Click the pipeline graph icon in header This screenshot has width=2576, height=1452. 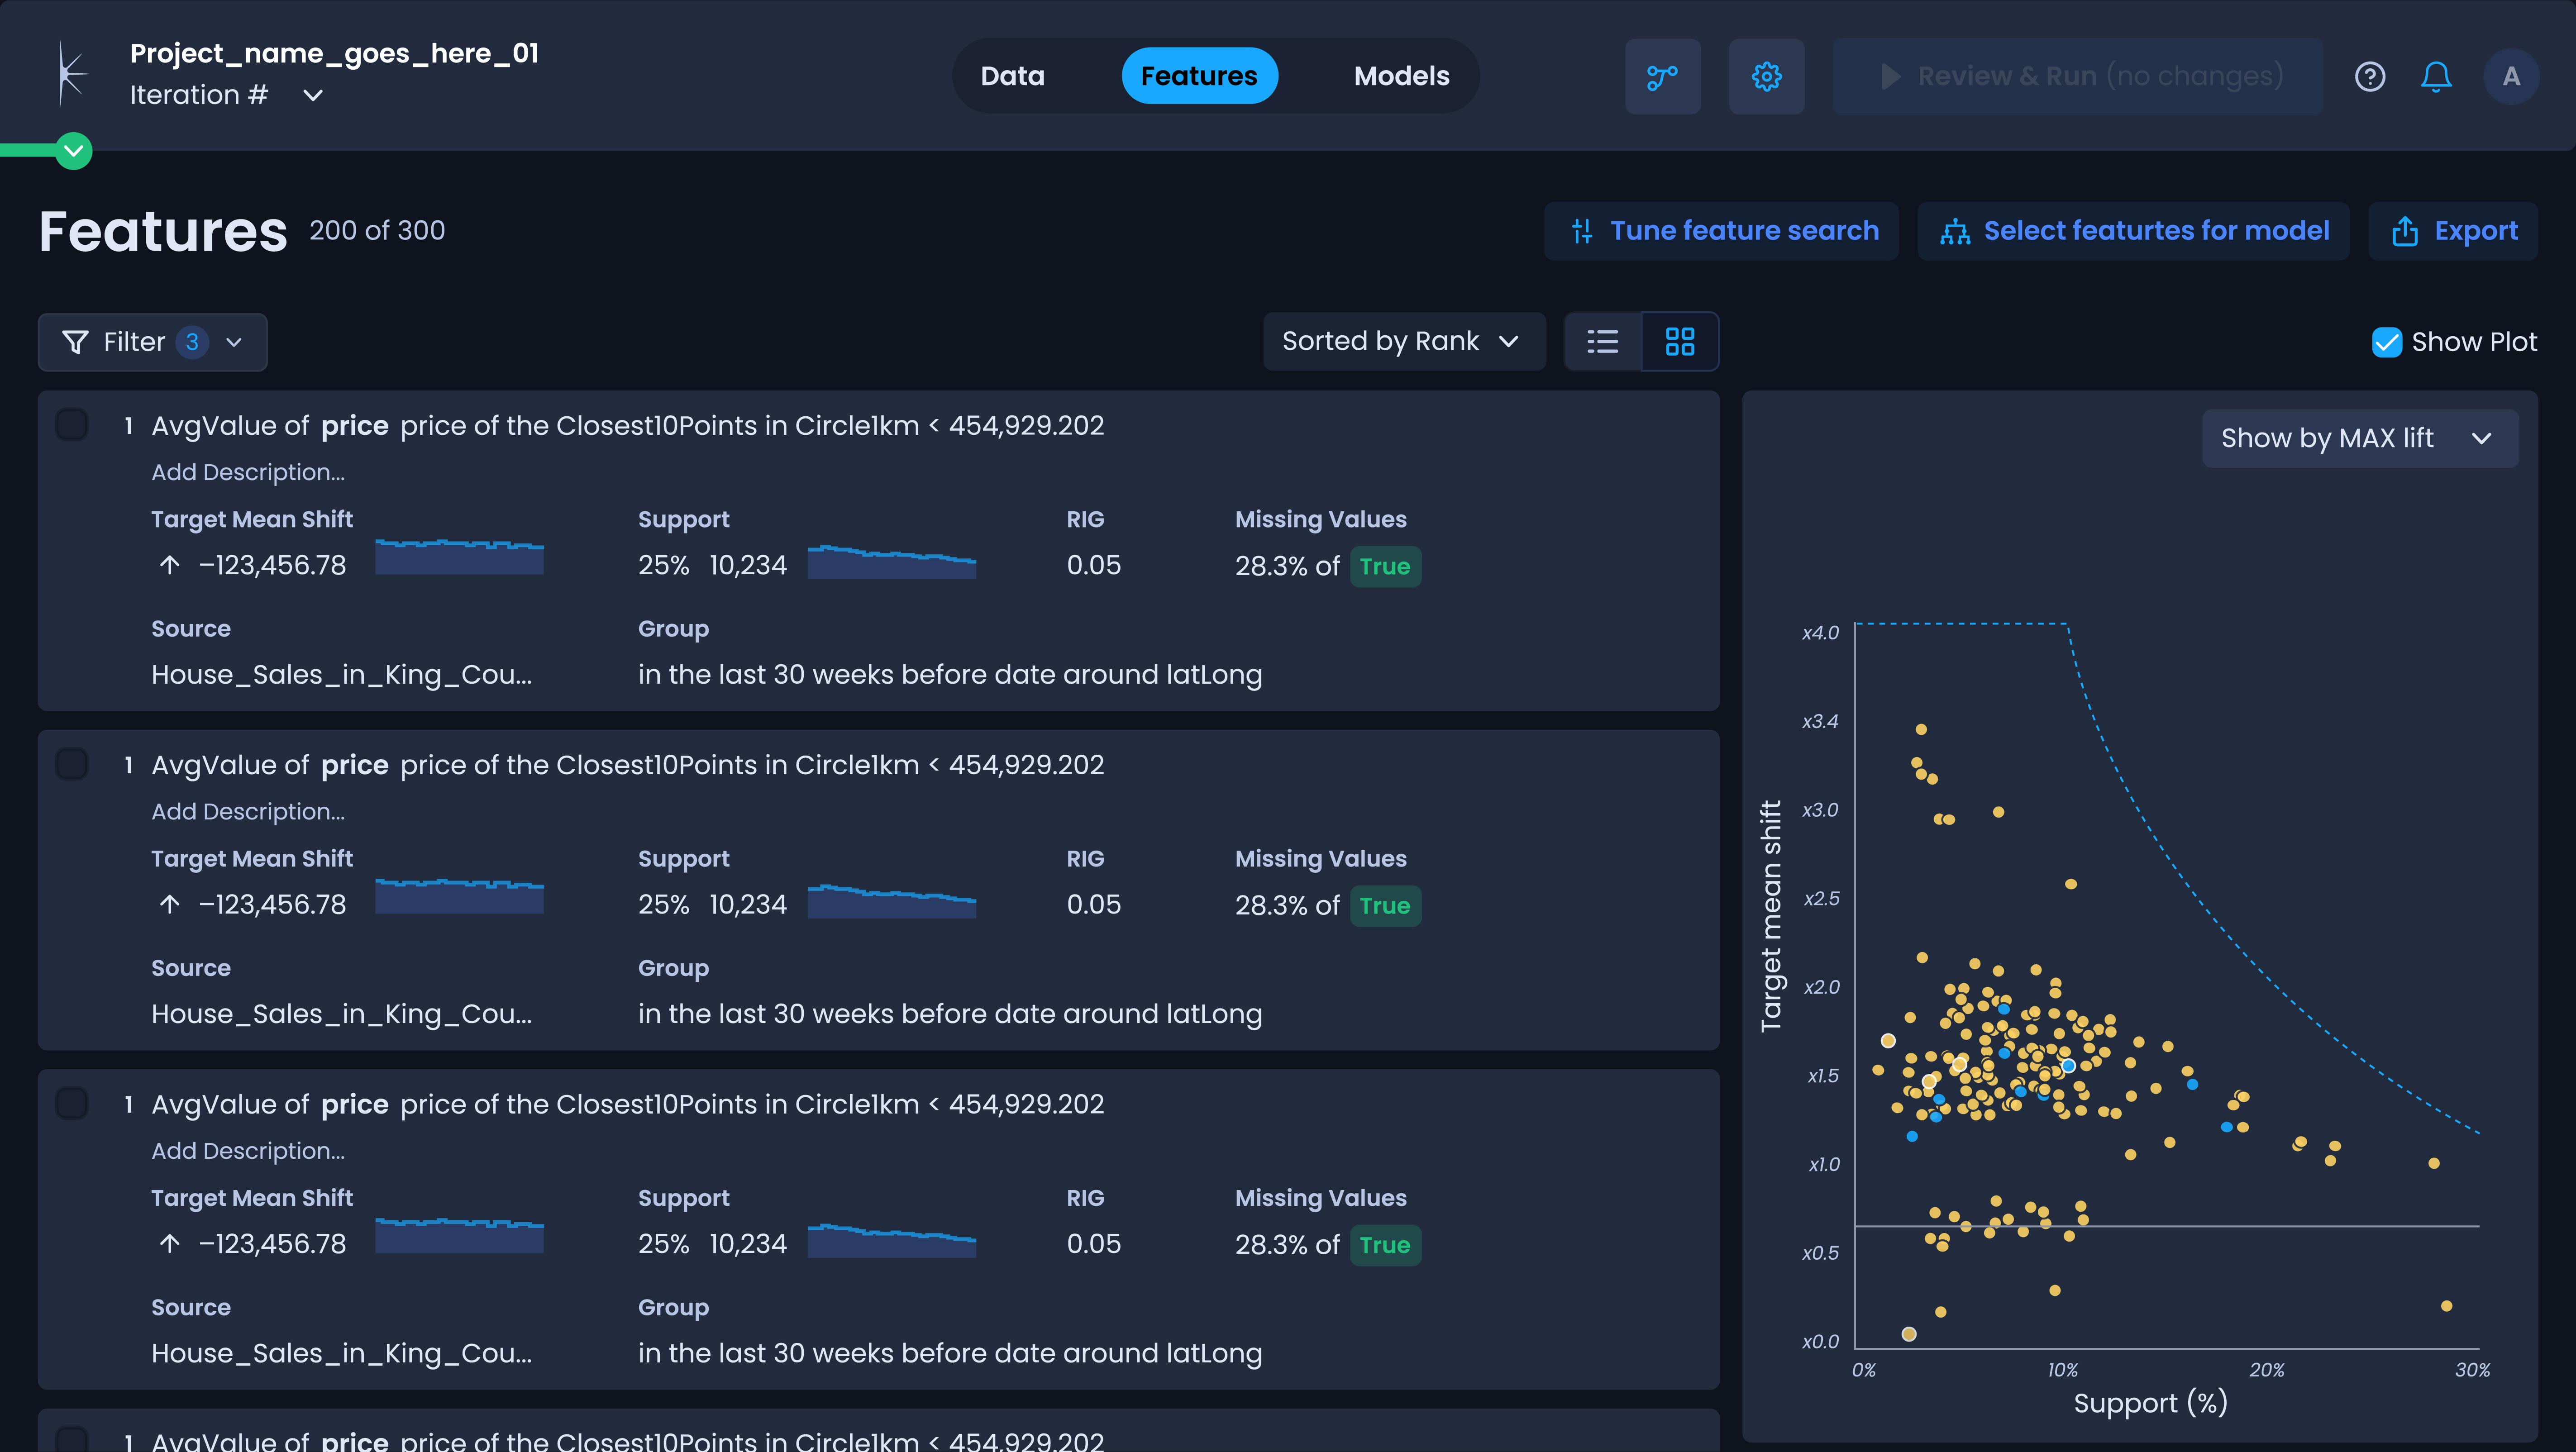(1662, 77)
